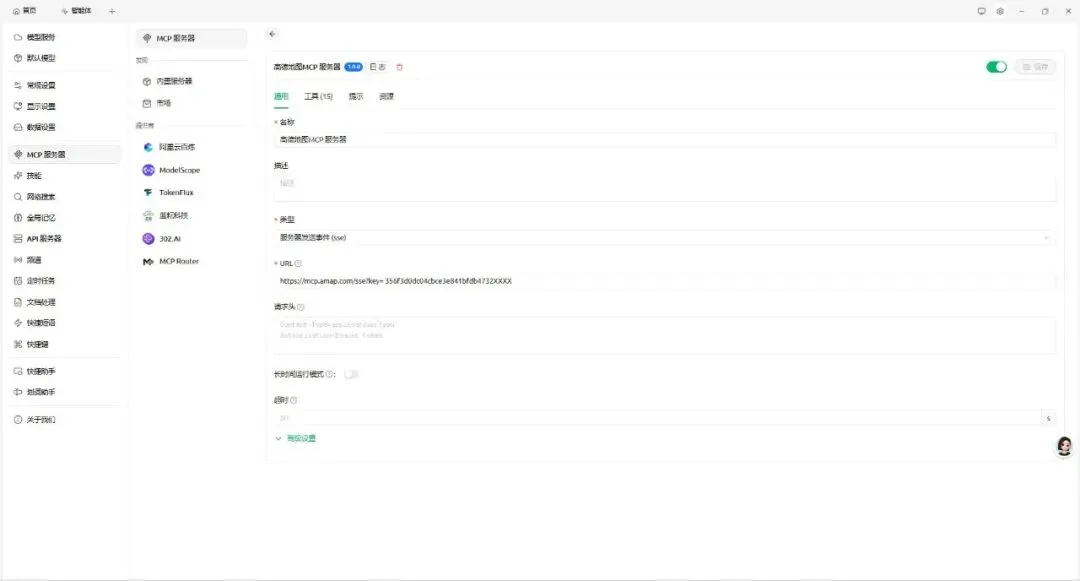Image resolution: width=1080 pixels, height=581 pixels.
Task: Click the monitor icon in the title bar
Action: [x=982, y=11]
